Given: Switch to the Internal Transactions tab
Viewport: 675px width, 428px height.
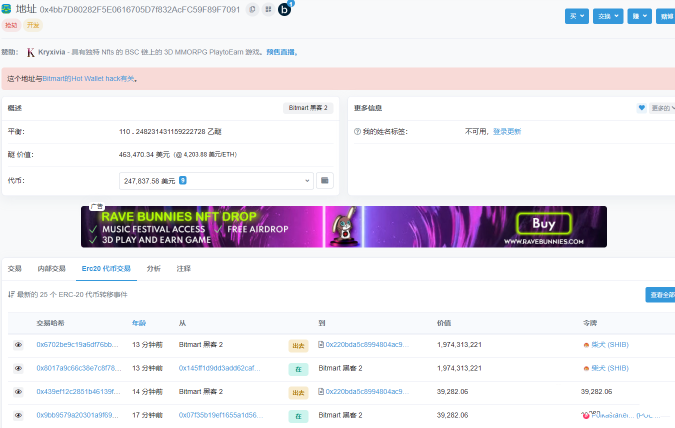Looking at the screenshot, I should [x=52, y=269].
